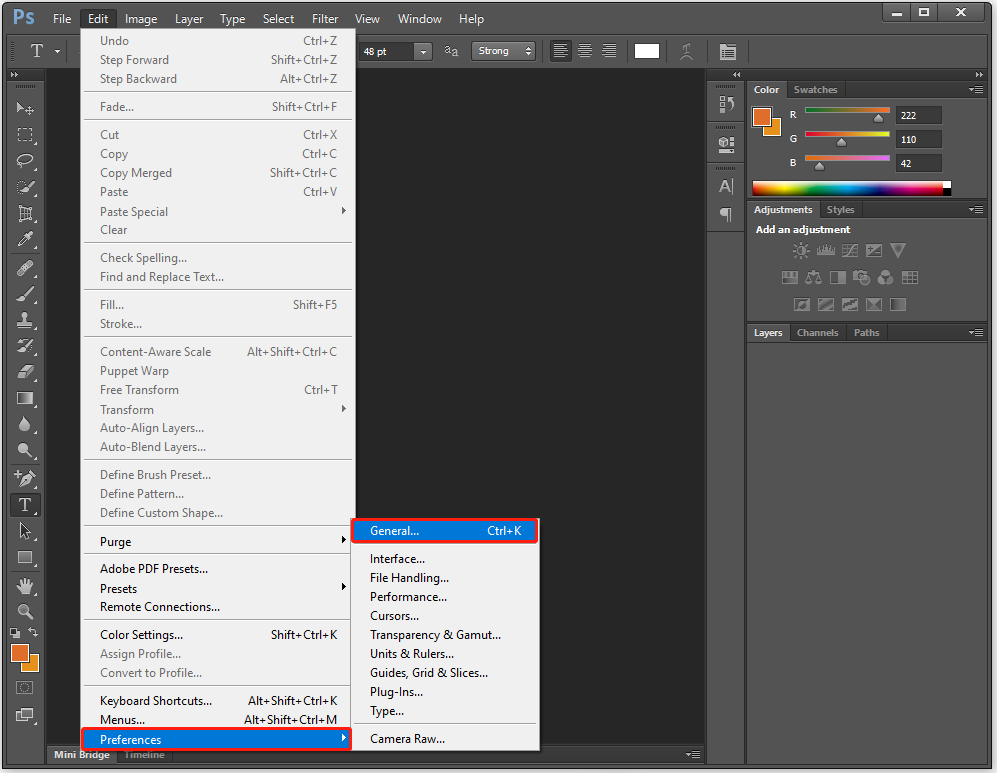Open the History panel icon
Image resolution: width=997 pixels, height=773 pixels.
click(x=726, y=104)
